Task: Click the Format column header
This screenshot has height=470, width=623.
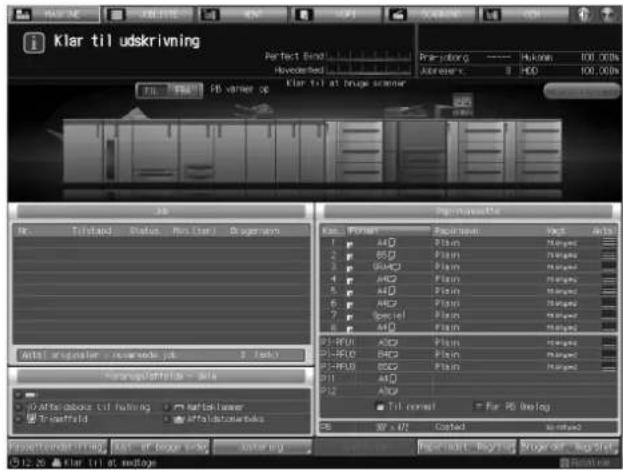Action: pyautogui.click(x=389, y=230)
